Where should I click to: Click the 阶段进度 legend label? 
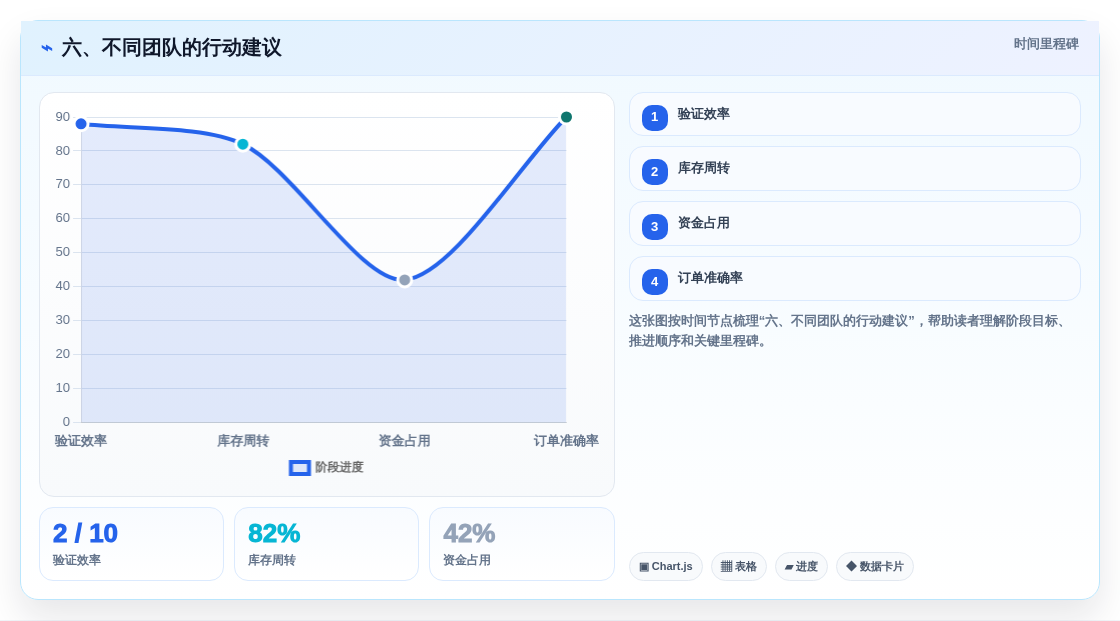coord(339,467)
